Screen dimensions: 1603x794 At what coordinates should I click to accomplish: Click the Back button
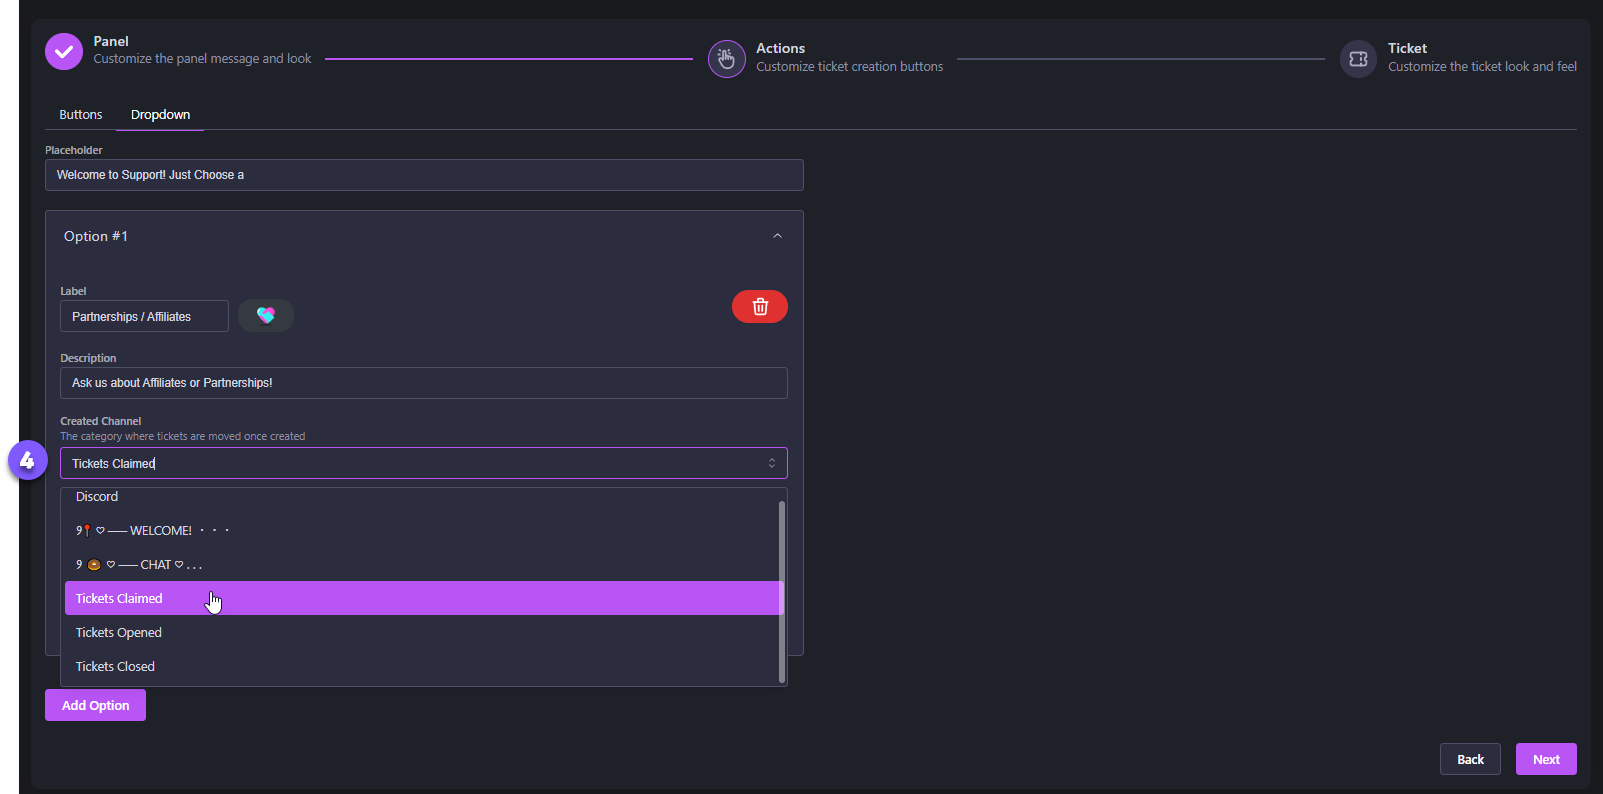1469,759
